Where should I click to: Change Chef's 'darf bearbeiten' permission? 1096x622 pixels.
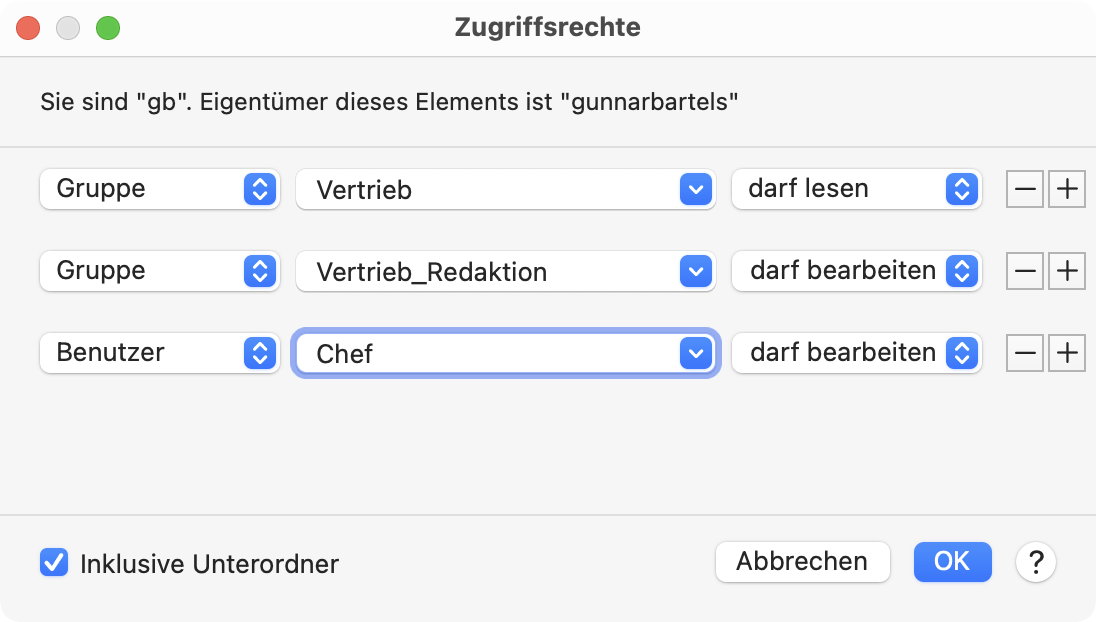857,352
